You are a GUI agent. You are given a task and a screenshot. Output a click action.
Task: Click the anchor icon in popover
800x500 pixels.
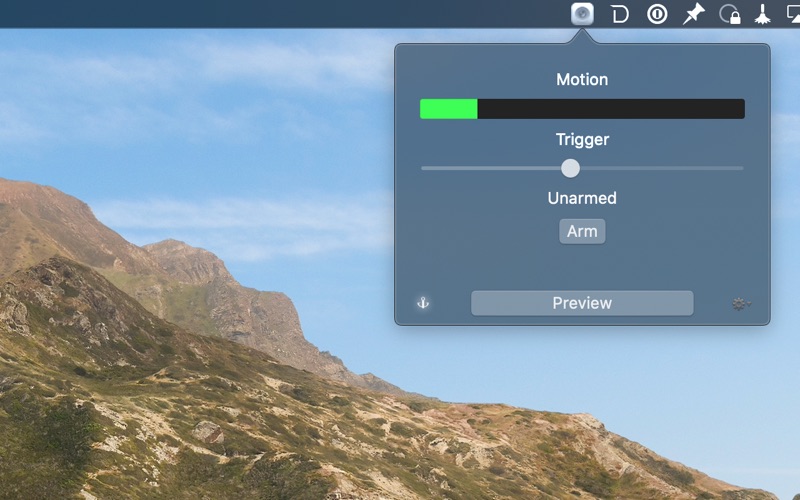pyautogui.click(x=423, y=303)
